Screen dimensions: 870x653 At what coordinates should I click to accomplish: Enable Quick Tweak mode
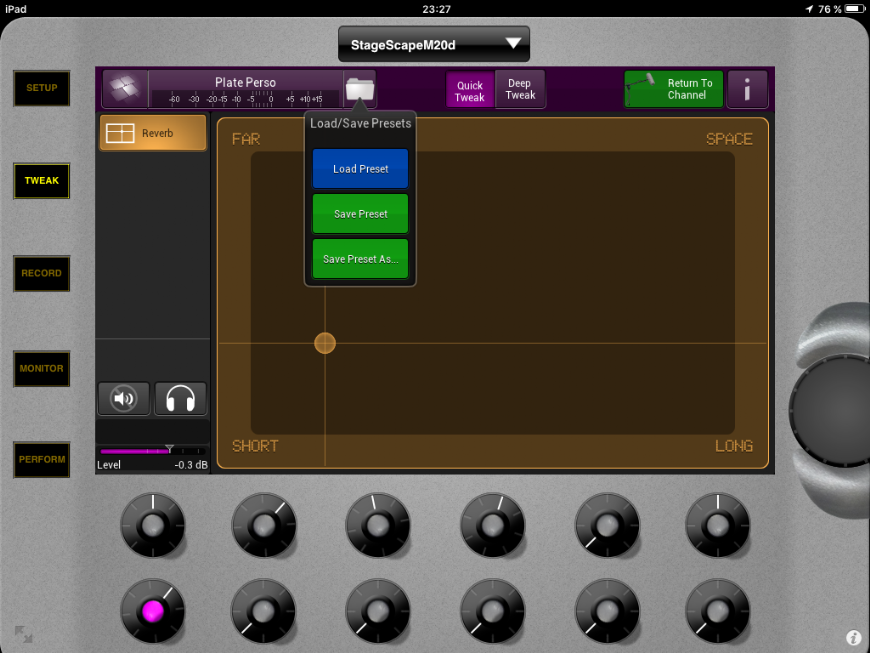click(470, 90)
